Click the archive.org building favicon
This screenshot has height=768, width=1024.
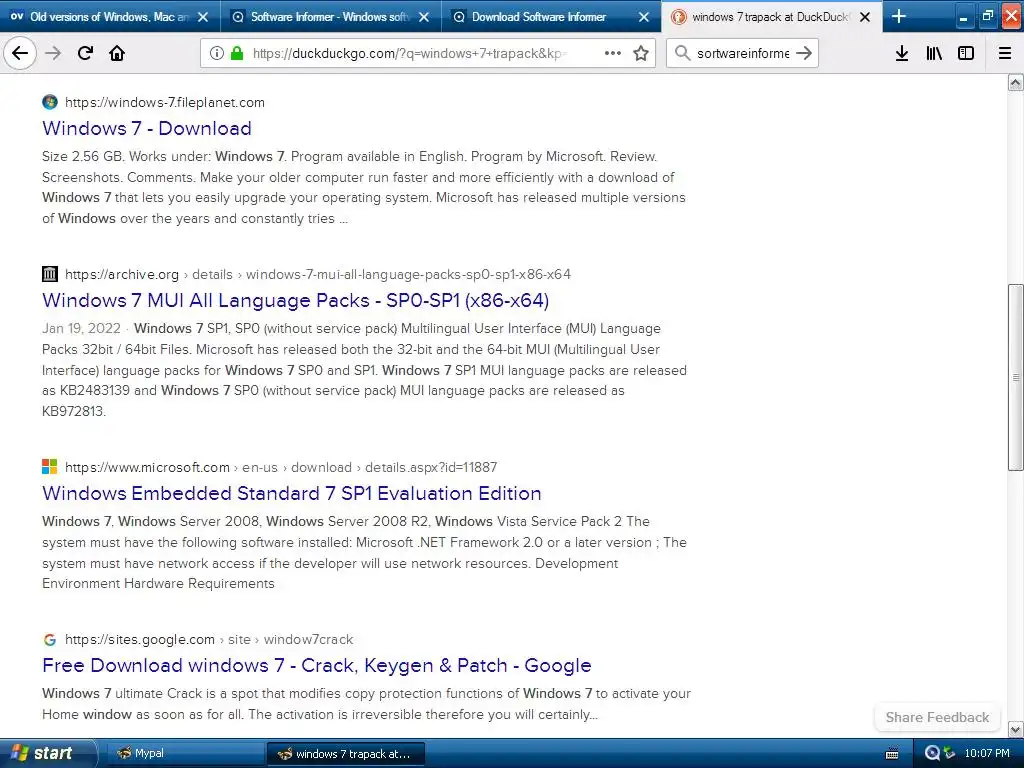[x=50, y=274]
